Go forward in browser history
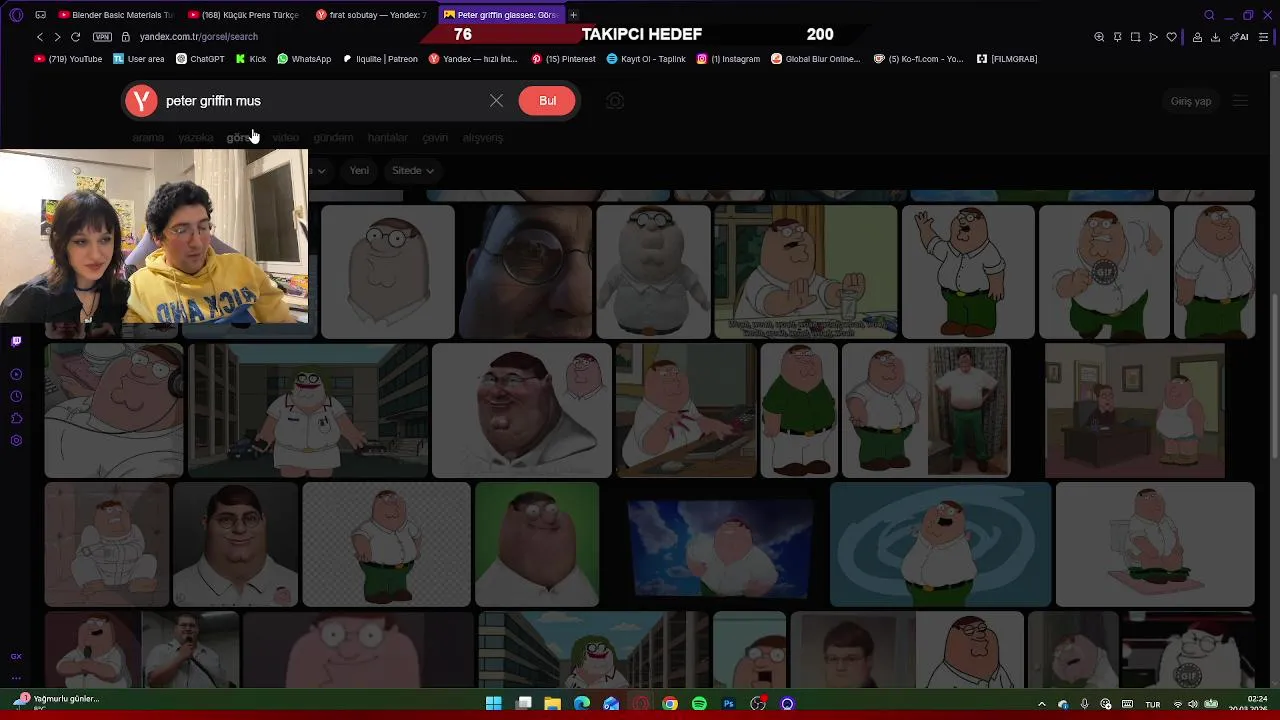The height and width of the screenshot is (720, 1280). 57,37
